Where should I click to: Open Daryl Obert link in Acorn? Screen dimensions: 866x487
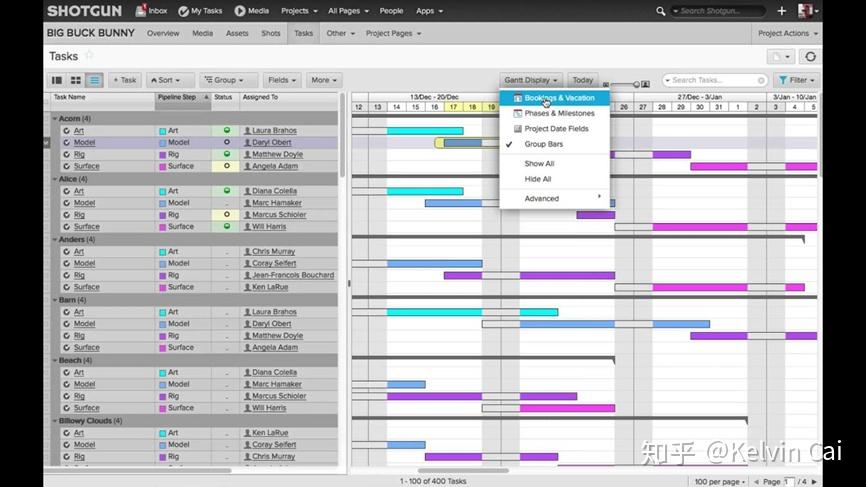(271, 142)
